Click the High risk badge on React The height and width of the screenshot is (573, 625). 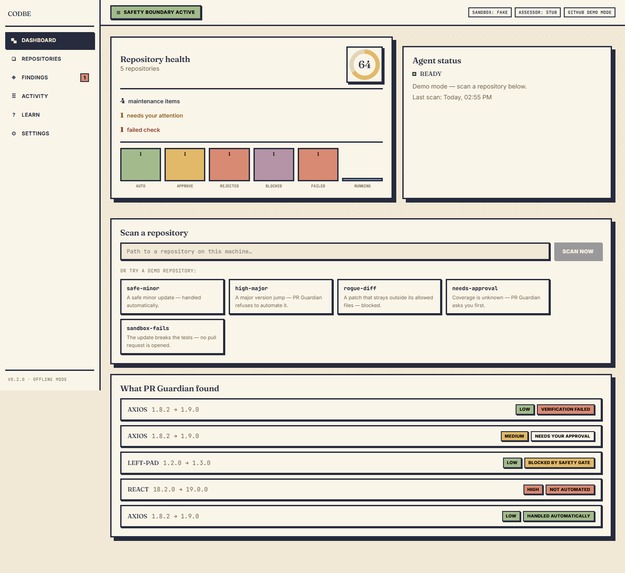[x=533, y=489]
